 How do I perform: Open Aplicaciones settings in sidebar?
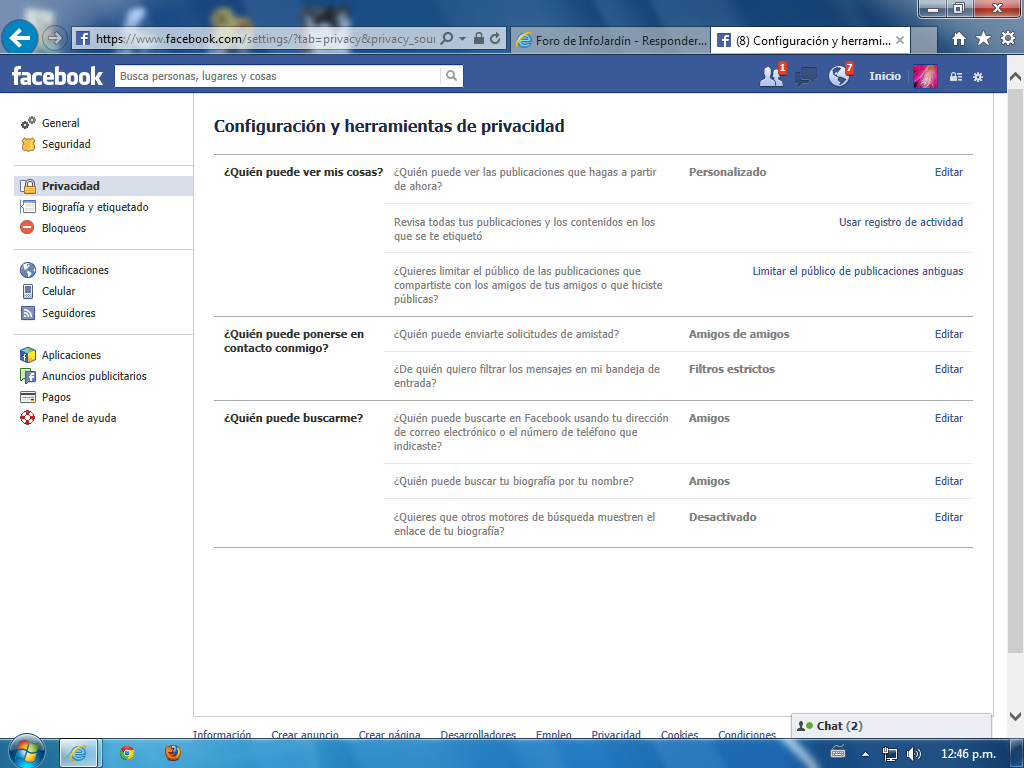click(71, 355)
